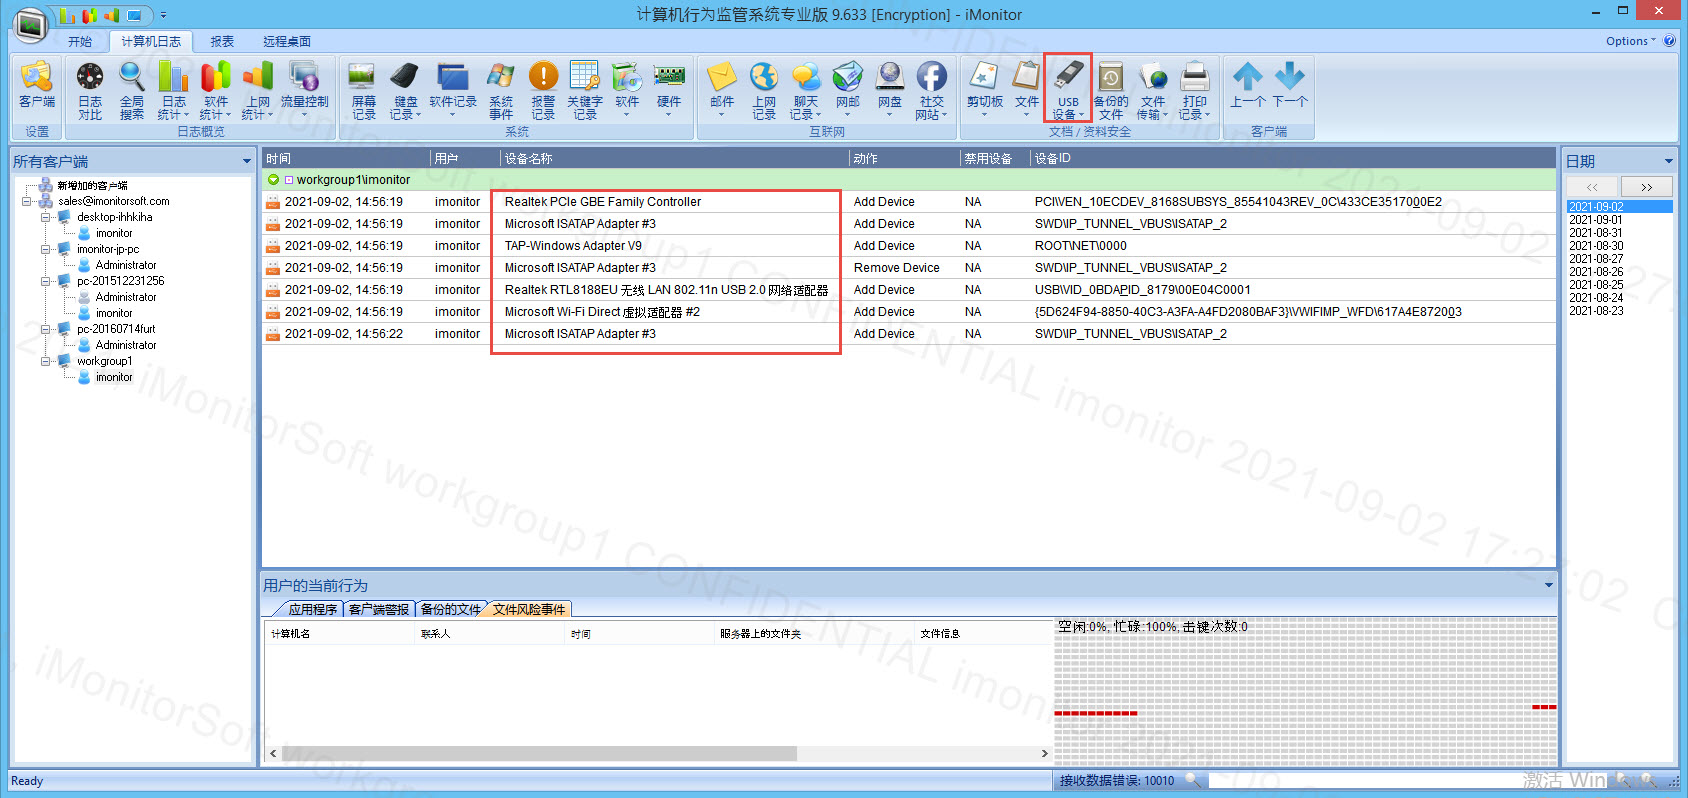The width and height of the screenshot is (1688, 798).
Task: Open 全局搜索 magnifier tool
Action: pyautogui.click(x=132, y=88)
